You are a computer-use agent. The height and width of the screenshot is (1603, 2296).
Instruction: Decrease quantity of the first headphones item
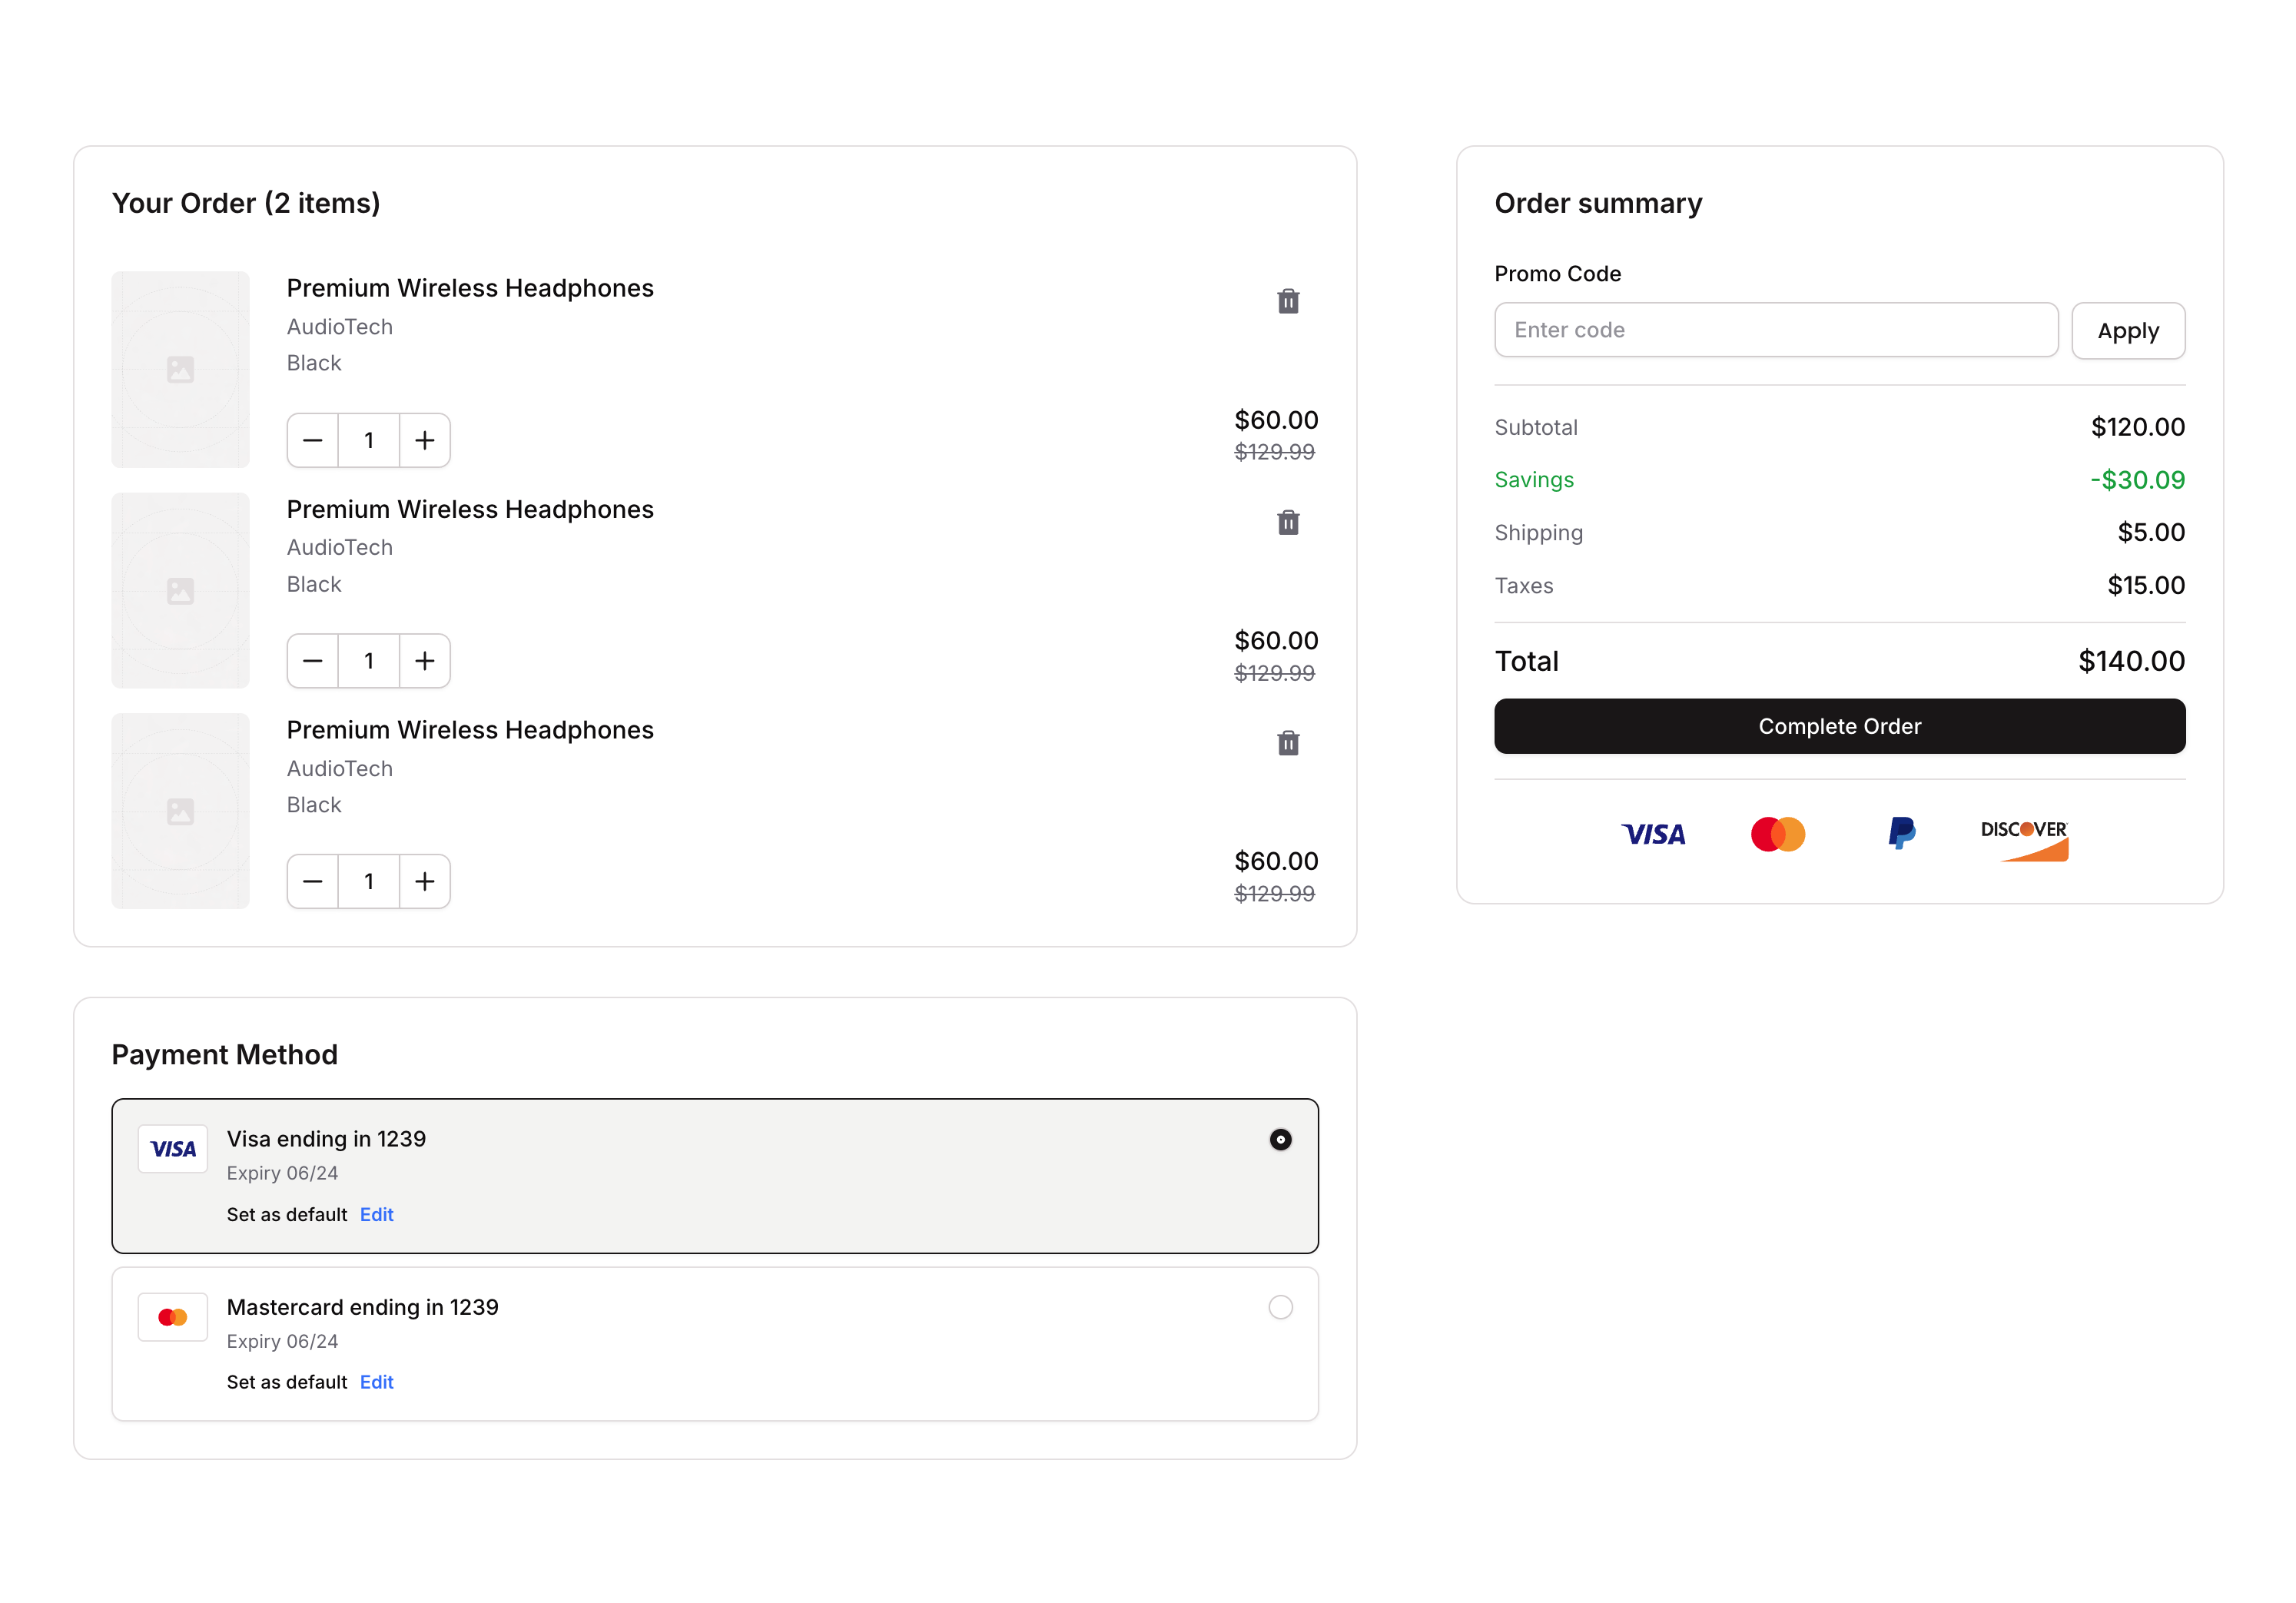[313, 440]
